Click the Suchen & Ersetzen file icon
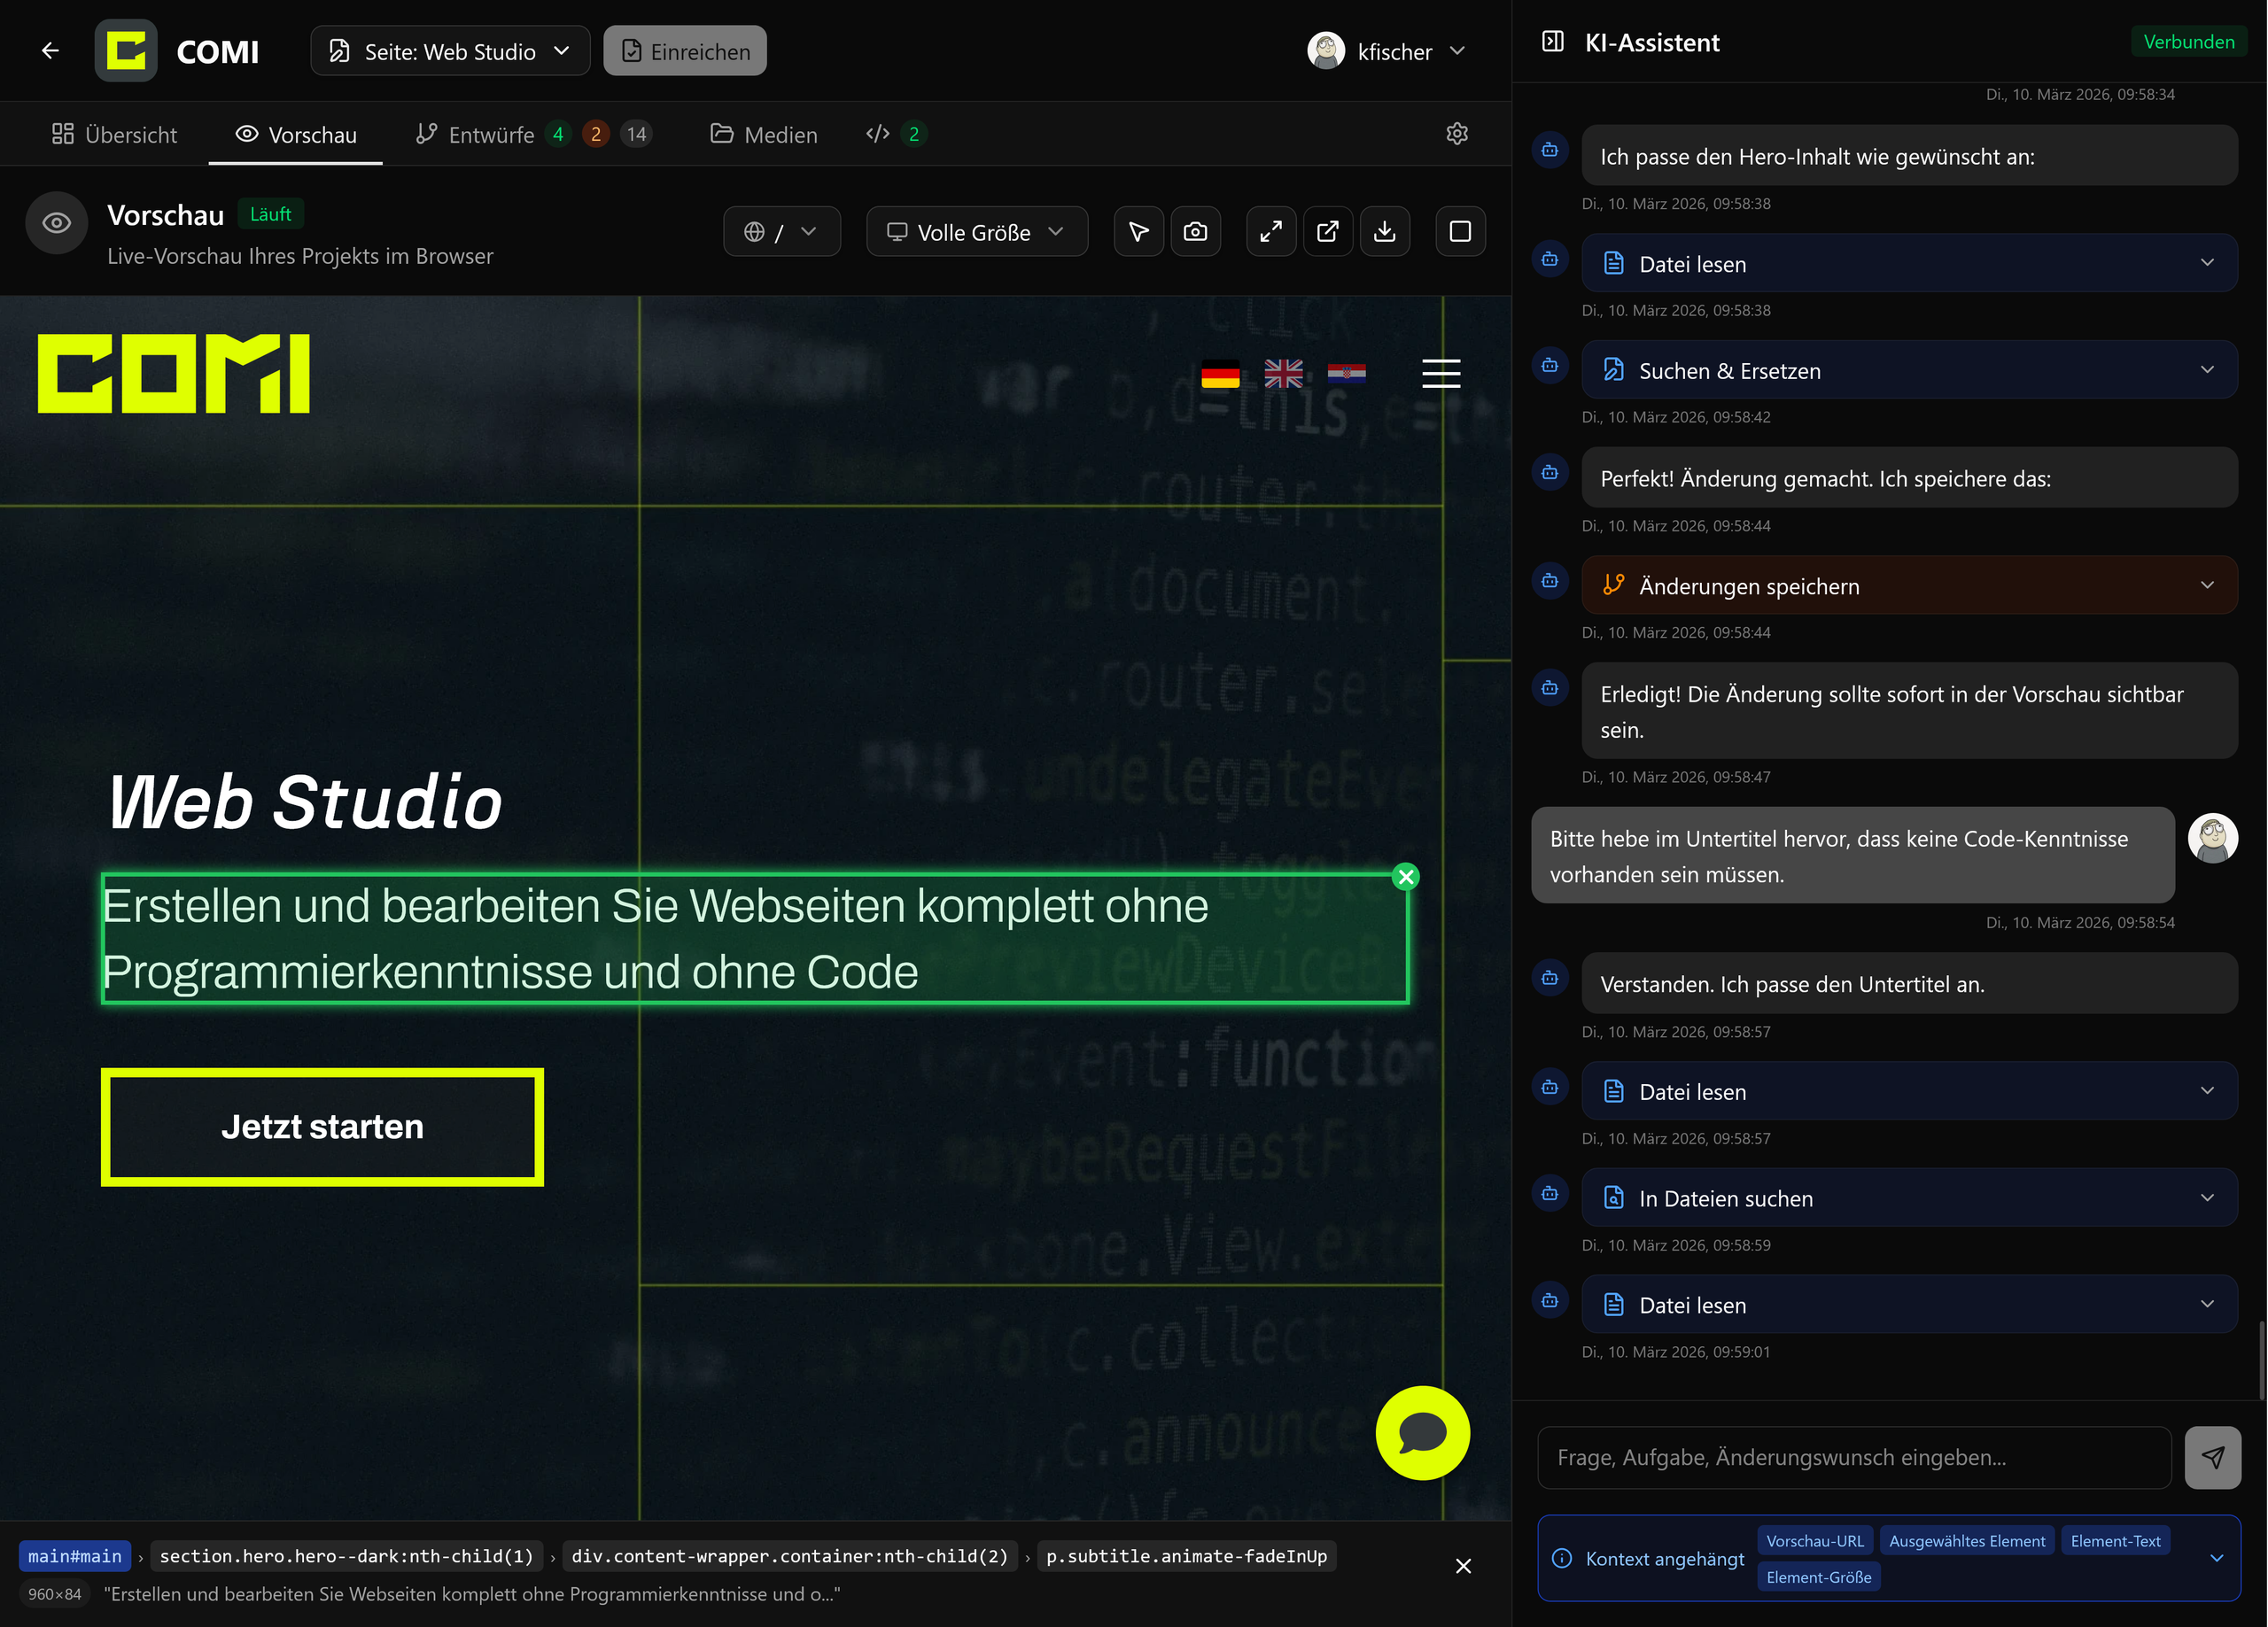Screen dimensions: 2268x1627 point(1614,370)
